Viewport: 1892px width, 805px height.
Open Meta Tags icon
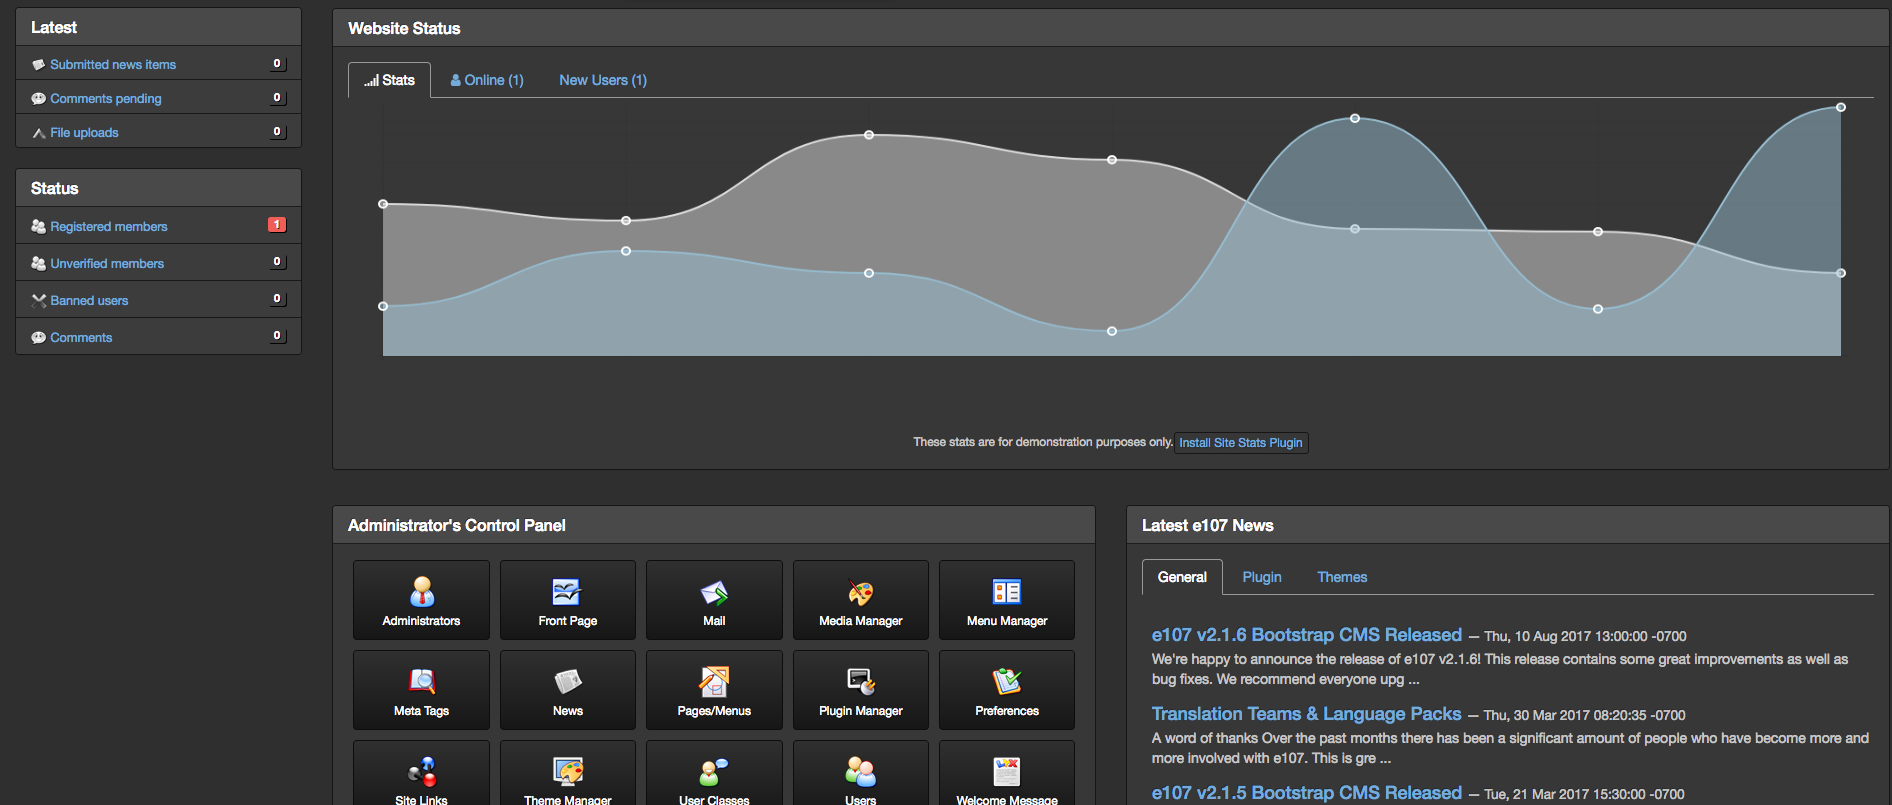point(421,690)
